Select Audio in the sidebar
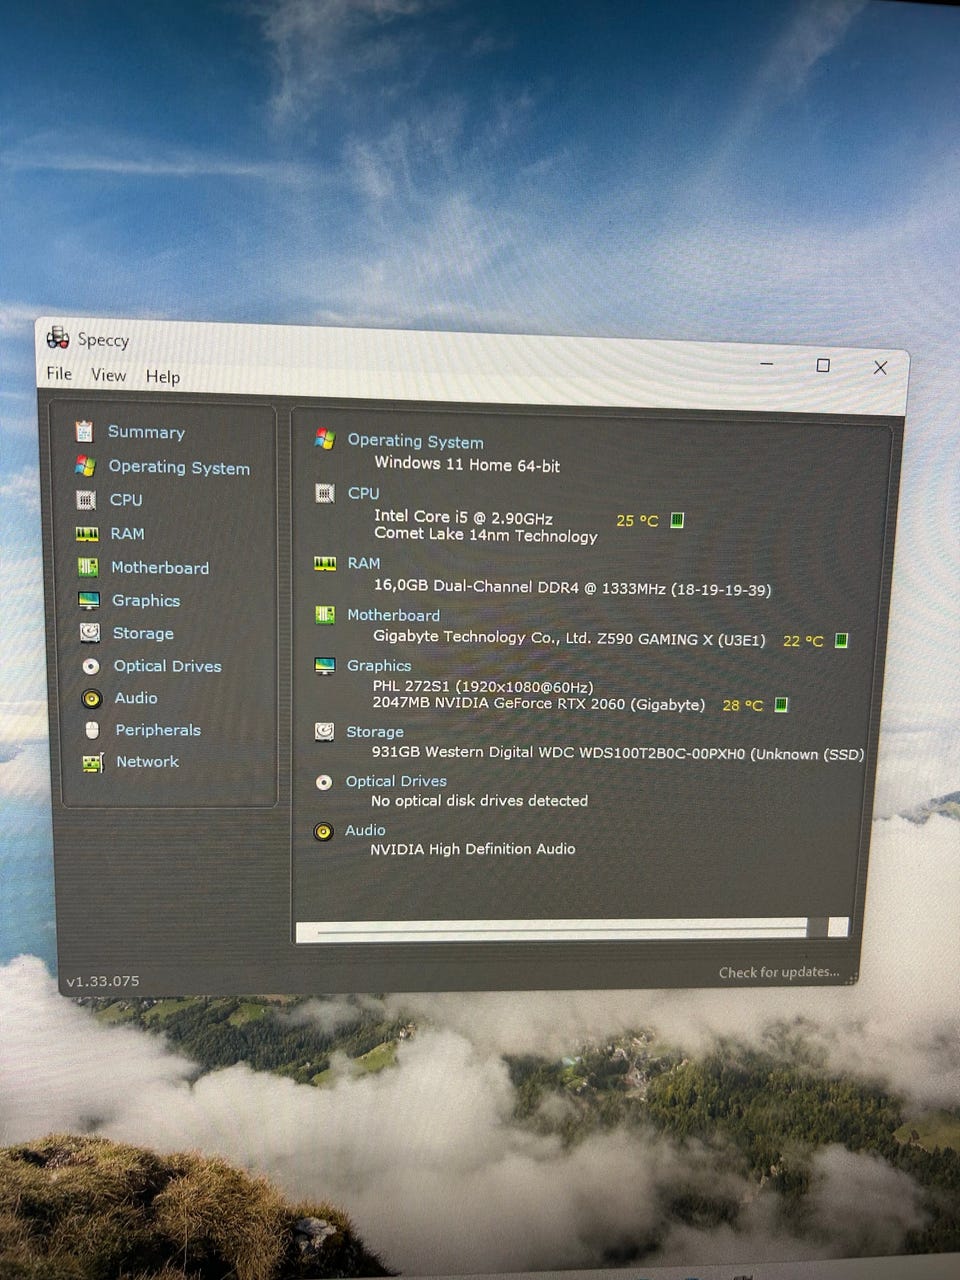The image size is (960, 1280). (x=136, y=698)
